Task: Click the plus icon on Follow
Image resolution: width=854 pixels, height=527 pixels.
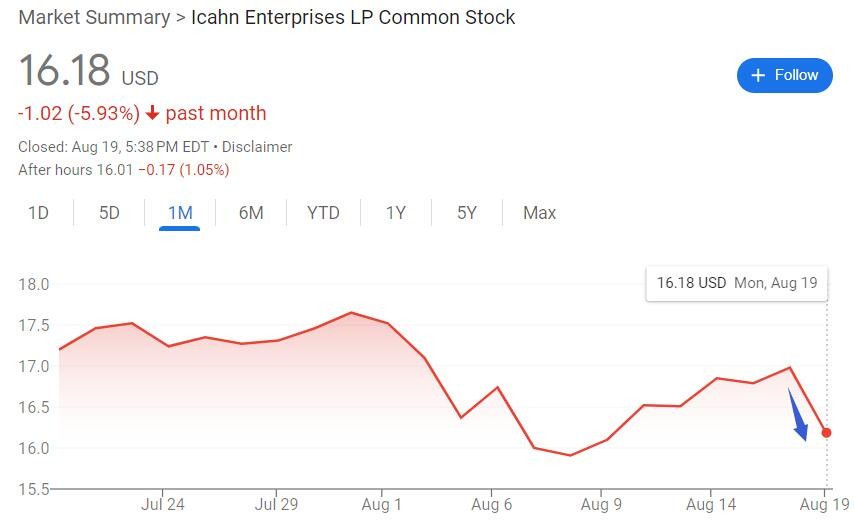Action: point(758,75)
